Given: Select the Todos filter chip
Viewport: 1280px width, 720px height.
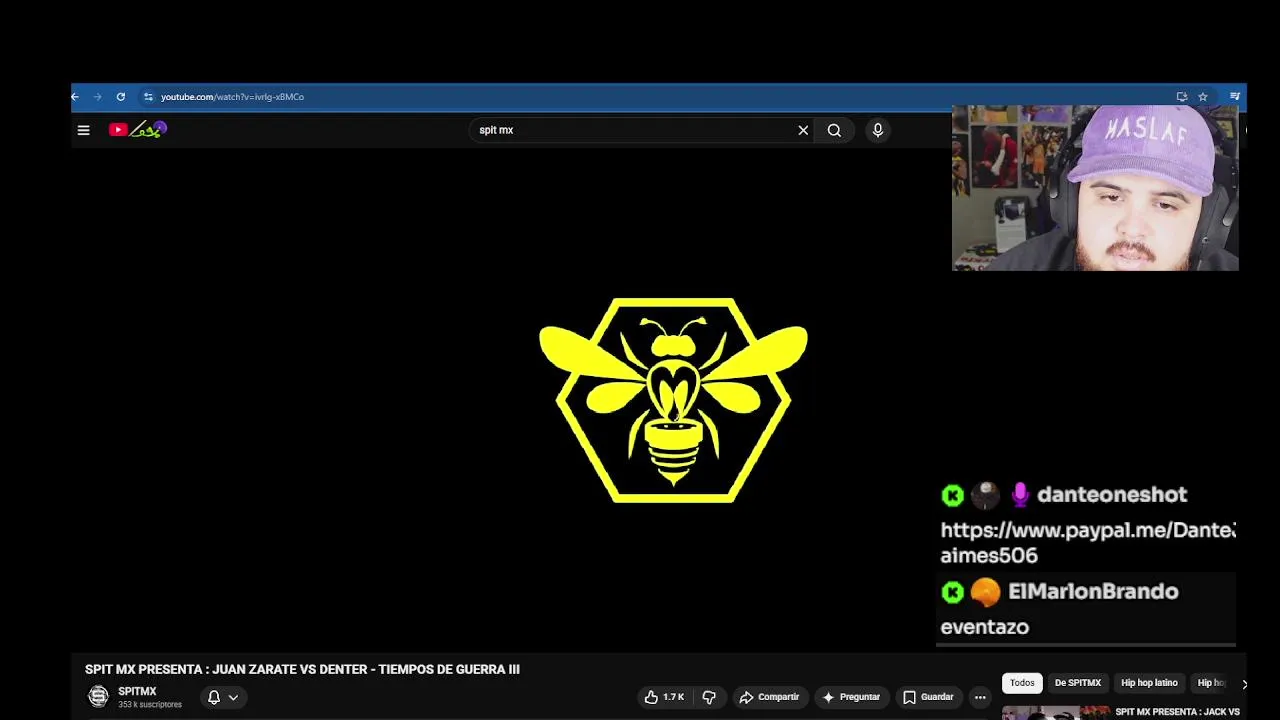Looking at the screenshot, I should point(1022,683).
